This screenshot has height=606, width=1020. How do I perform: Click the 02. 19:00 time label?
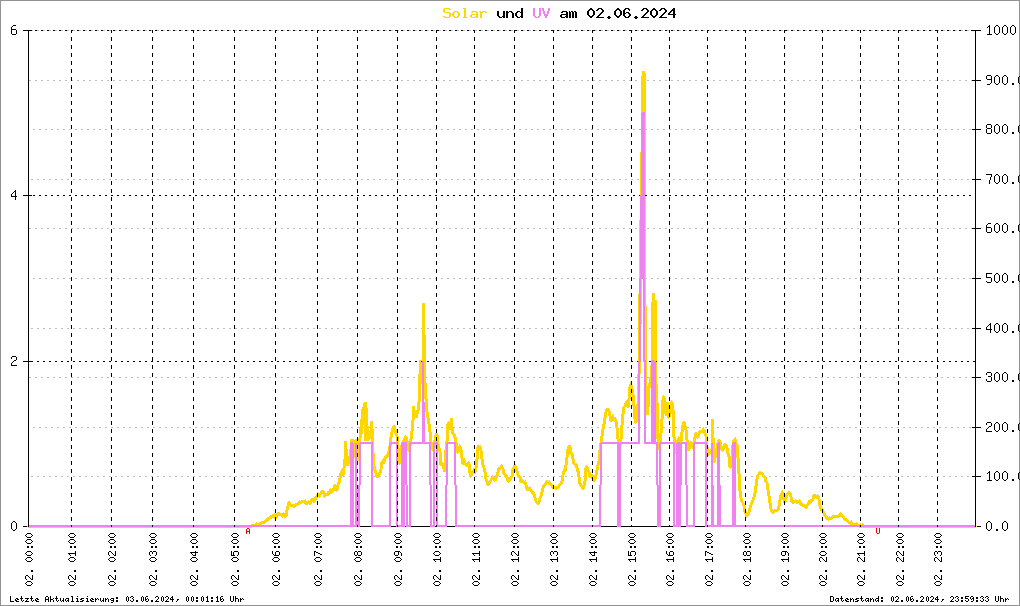click(x=785, y=560)
